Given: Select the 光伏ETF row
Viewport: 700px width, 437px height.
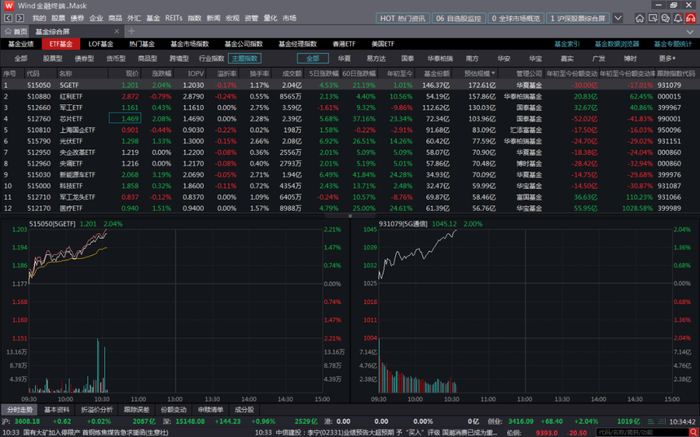Looking at the screenshot, I should click(x=350, y=141).
